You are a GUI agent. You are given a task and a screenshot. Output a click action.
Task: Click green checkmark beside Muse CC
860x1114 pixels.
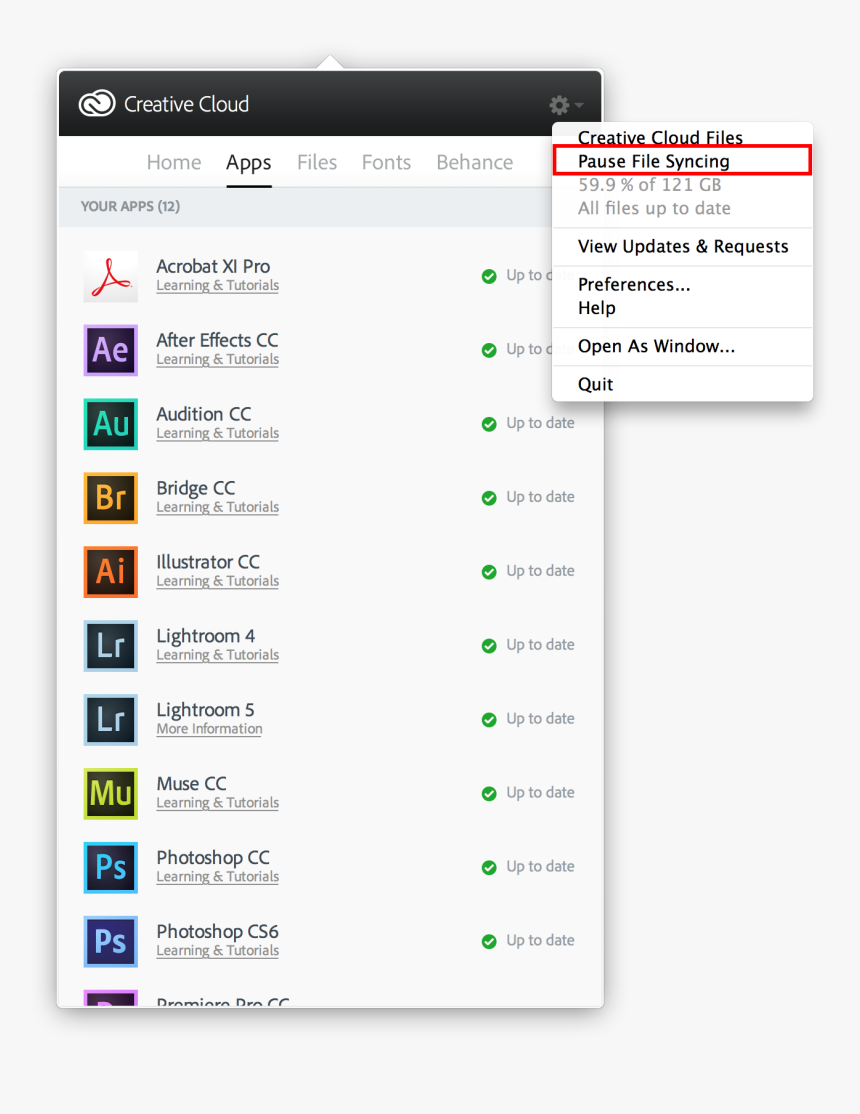(489, 794)
